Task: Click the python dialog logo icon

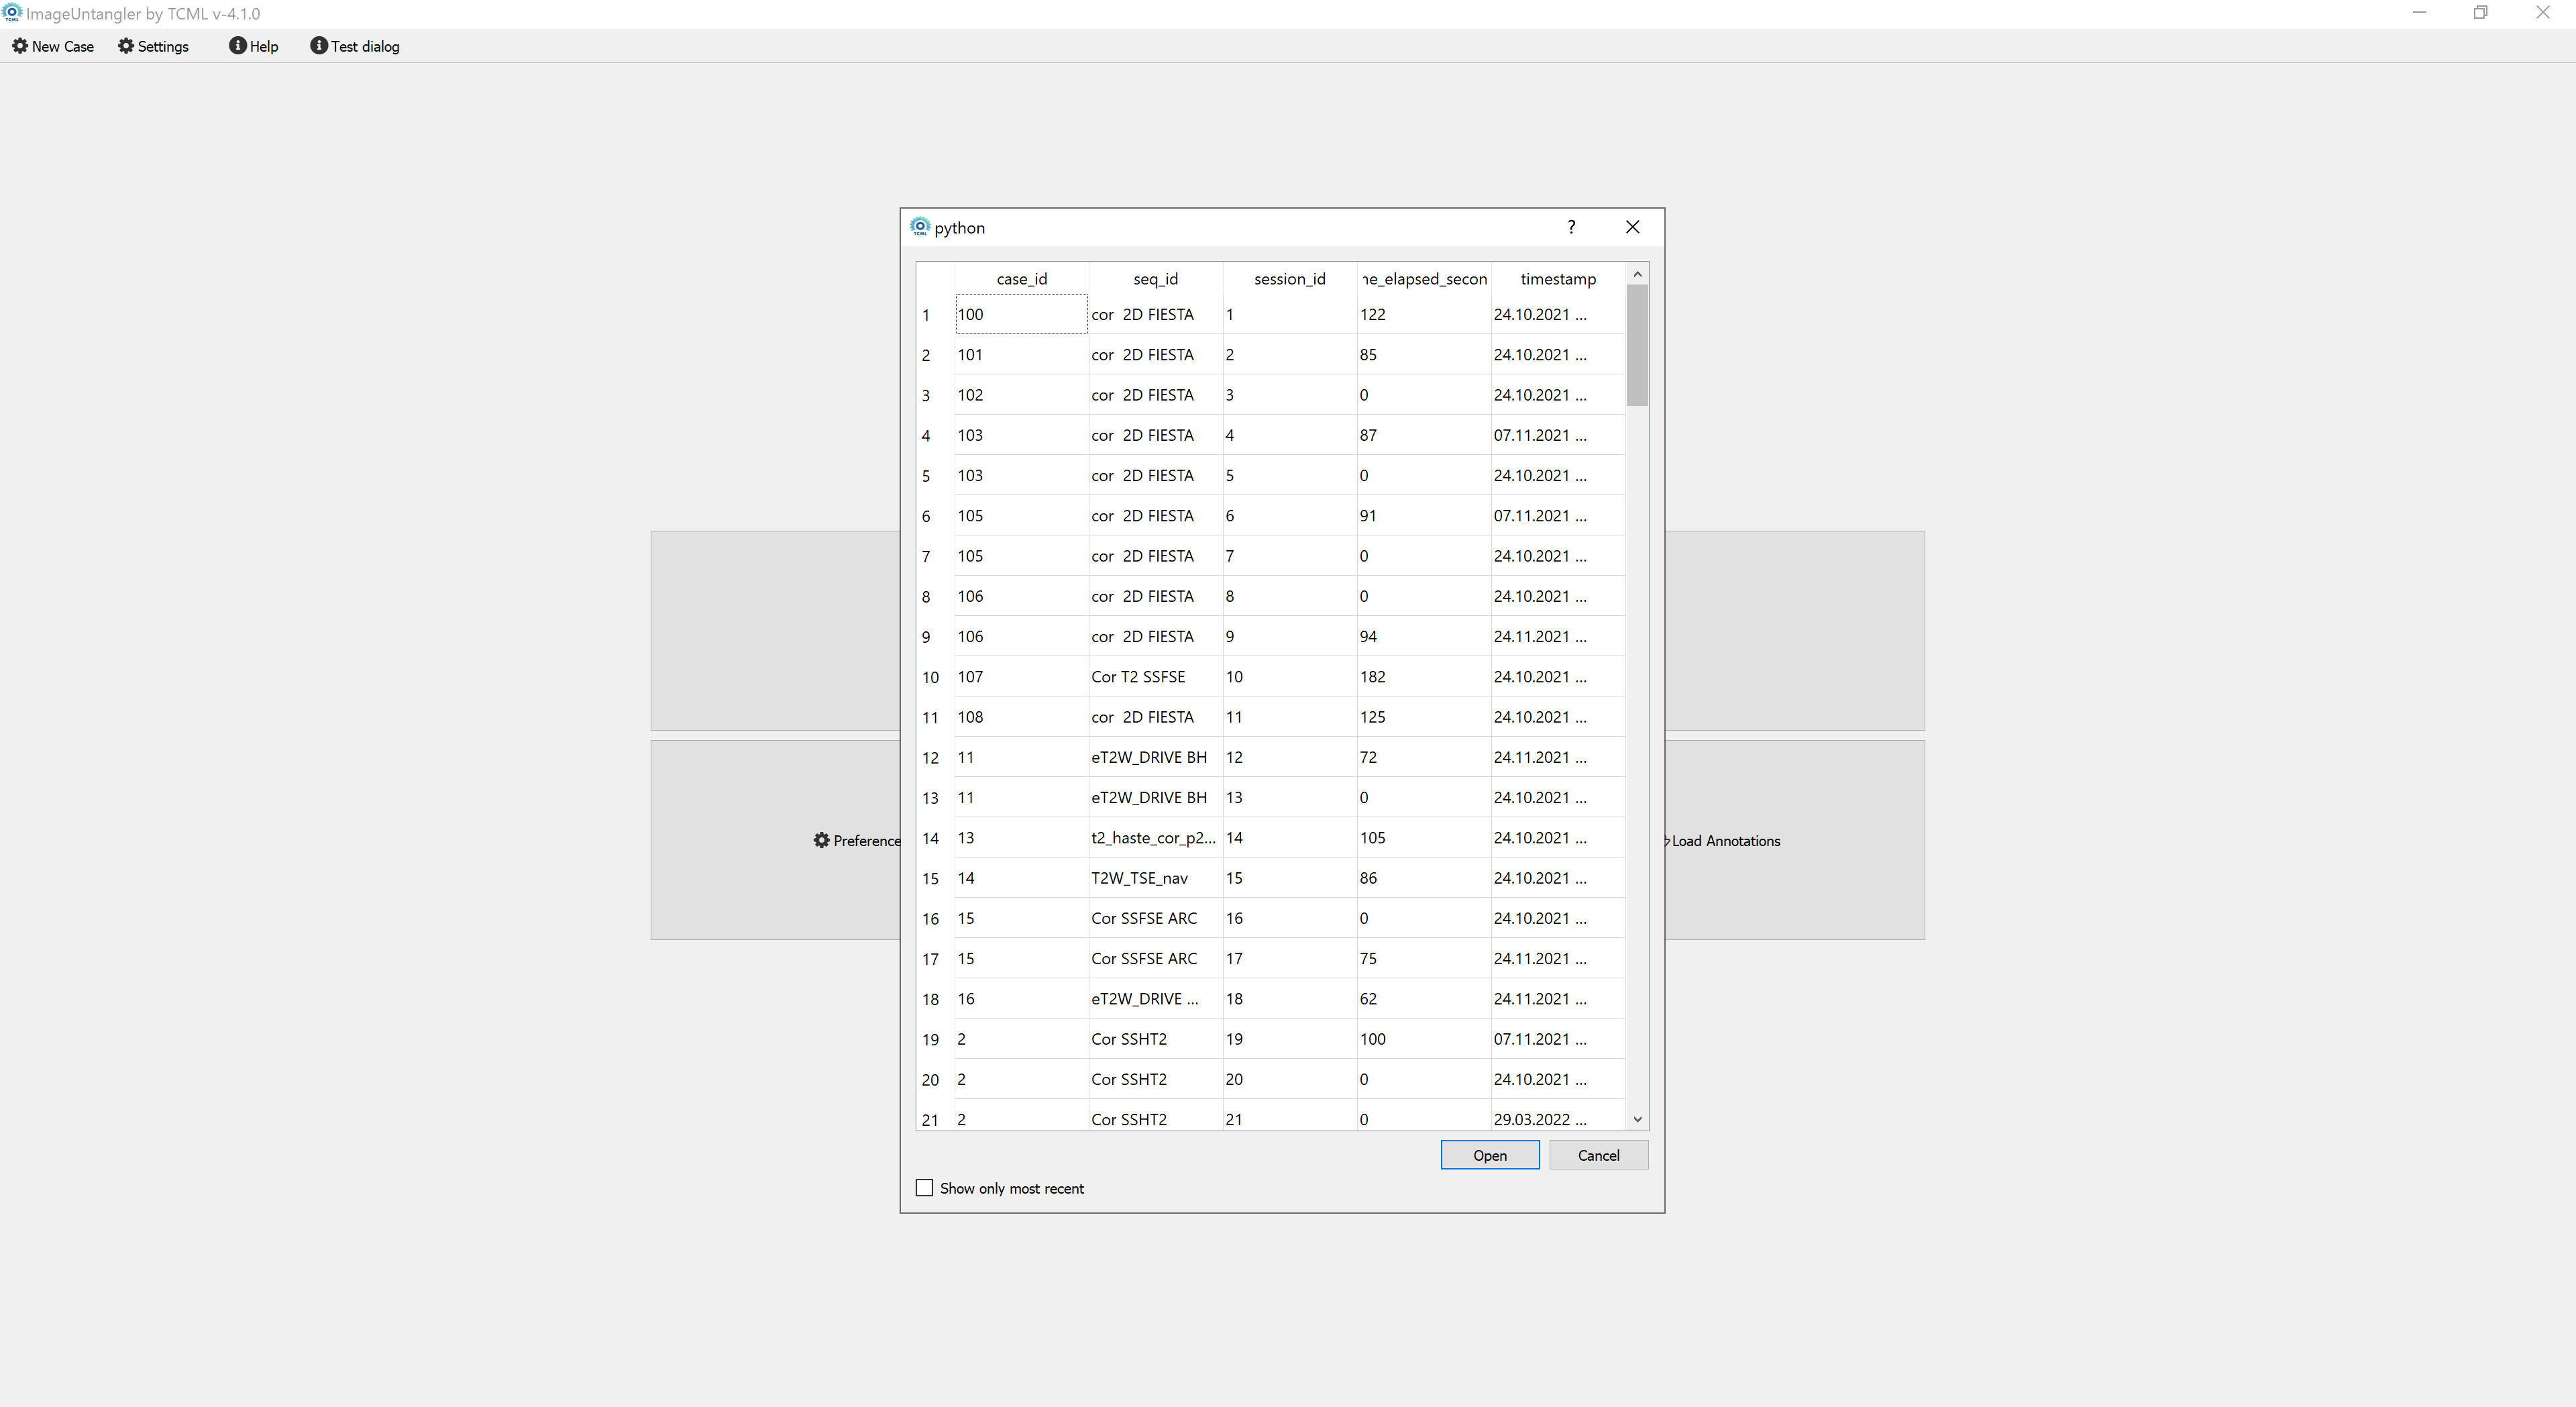Action: coord(920,227)
